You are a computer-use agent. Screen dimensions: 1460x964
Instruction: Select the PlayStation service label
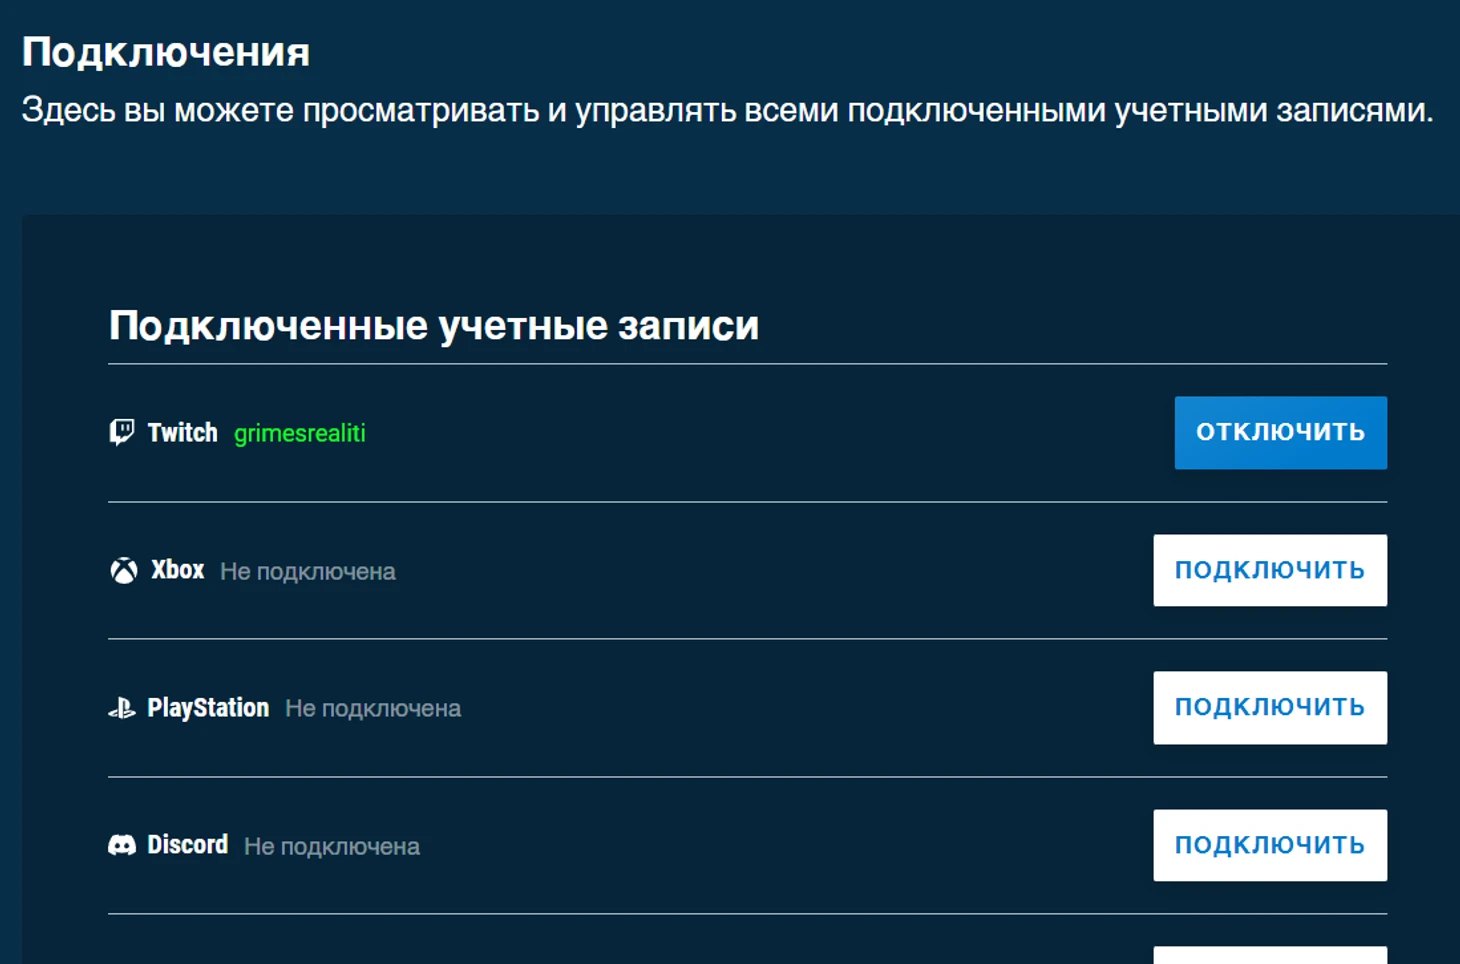[x=208, y=708]
